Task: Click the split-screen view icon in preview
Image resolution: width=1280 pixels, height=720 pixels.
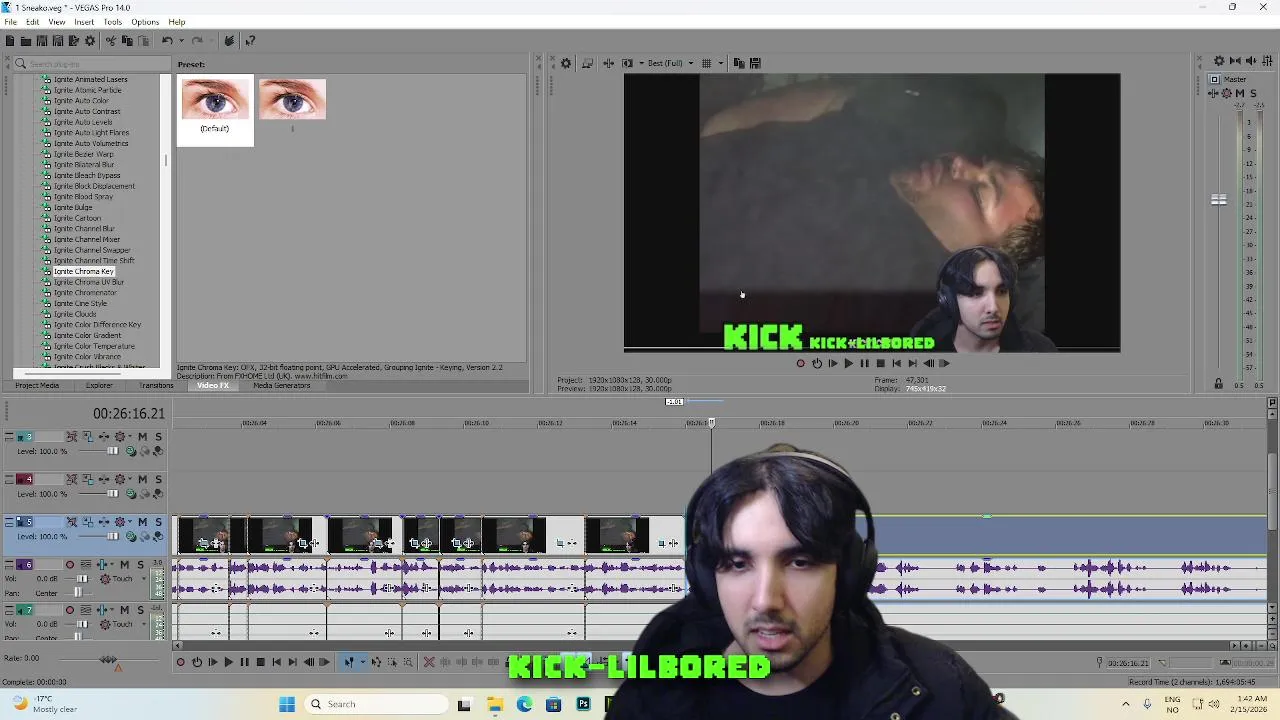Action: tap(627, 63)
